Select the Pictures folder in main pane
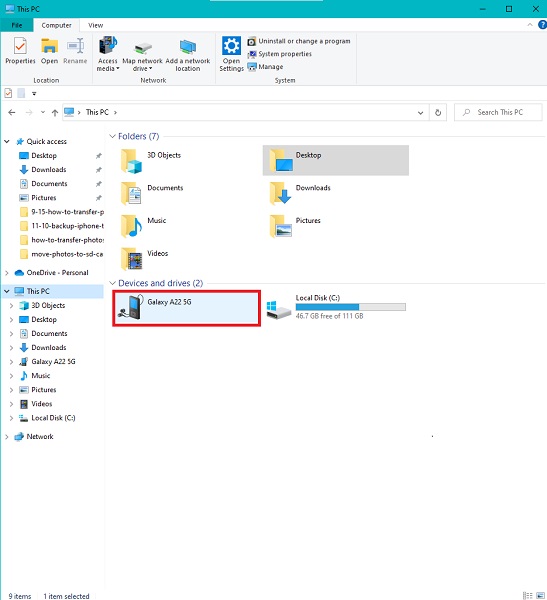Viewport: 547px width, 600px height. tap(336, 226)
